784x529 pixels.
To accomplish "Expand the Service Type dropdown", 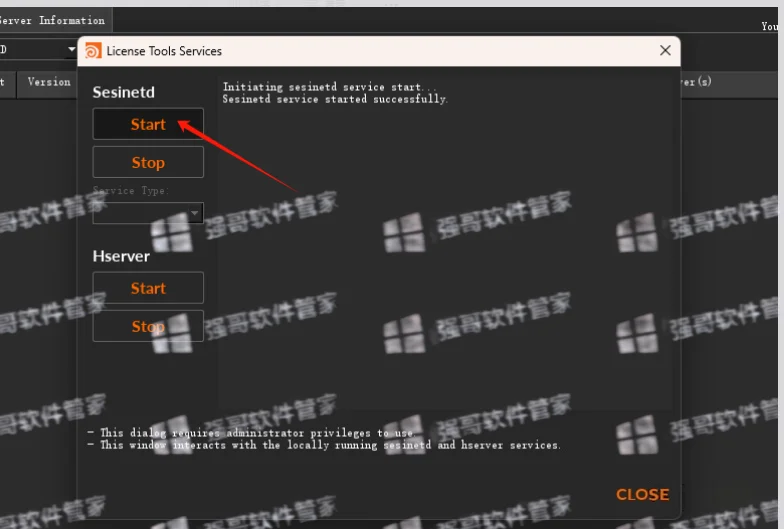I will 148,213.
